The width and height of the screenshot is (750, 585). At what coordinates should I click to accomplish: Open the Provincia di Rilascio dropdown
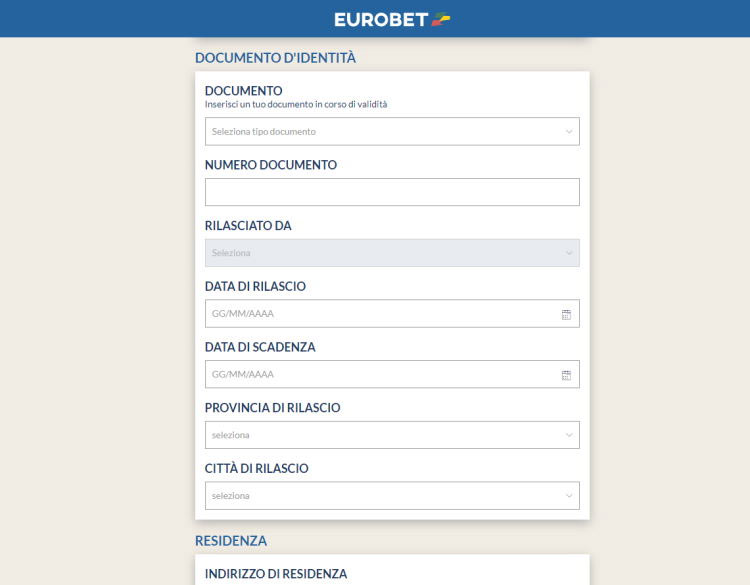pyautogui.click(x=380, y=435)
